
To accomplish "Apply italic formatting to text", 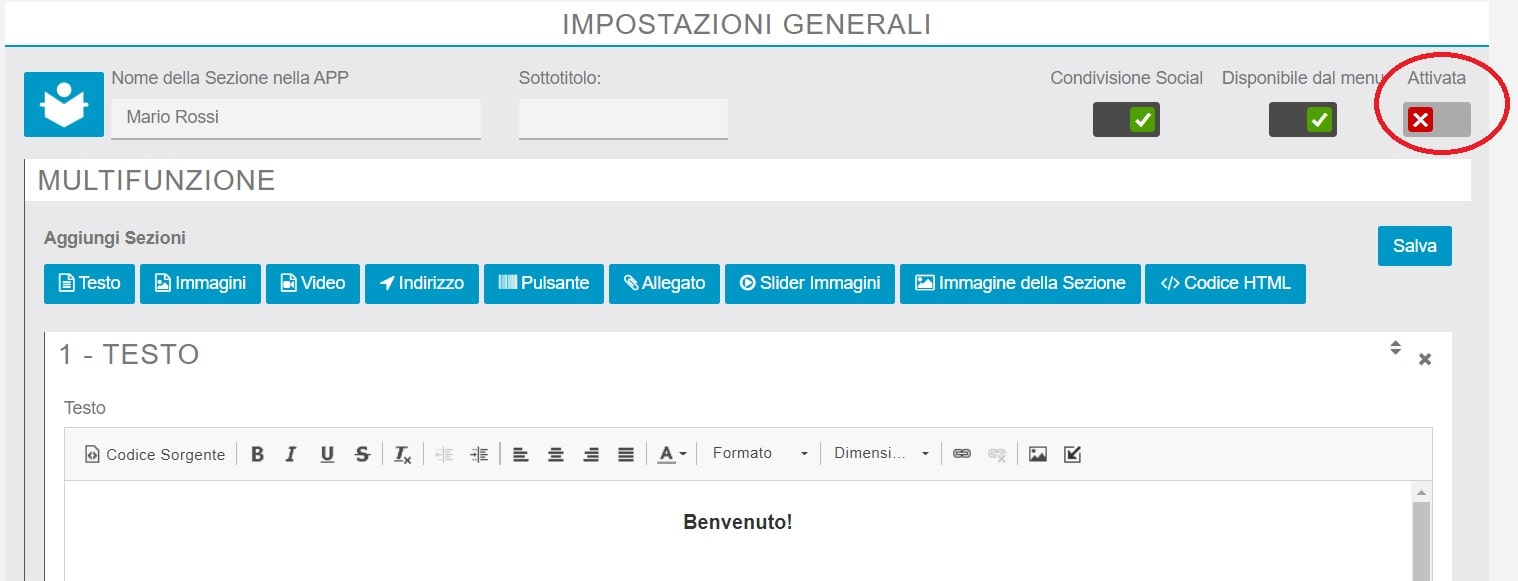I will pyautogui.click(x=291, y=454).
